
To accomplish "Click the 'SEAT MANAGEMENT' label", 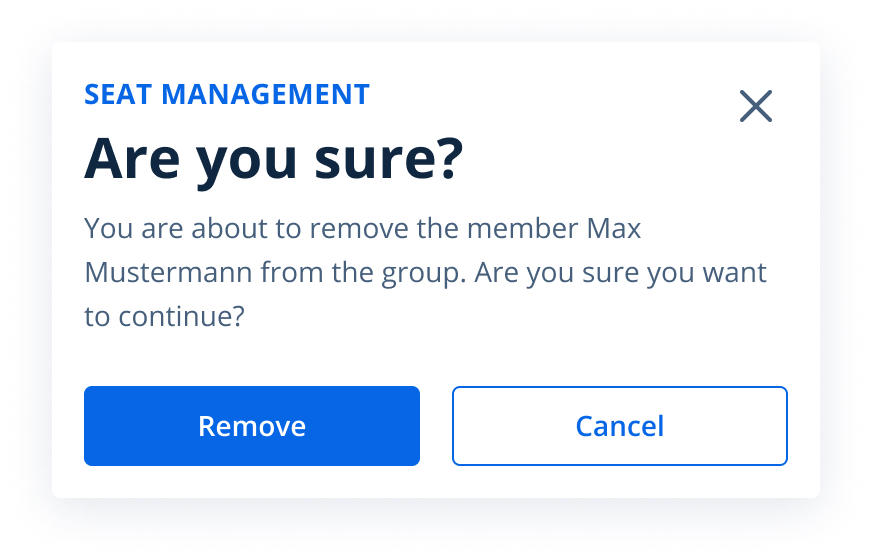I will pos(227,95).
